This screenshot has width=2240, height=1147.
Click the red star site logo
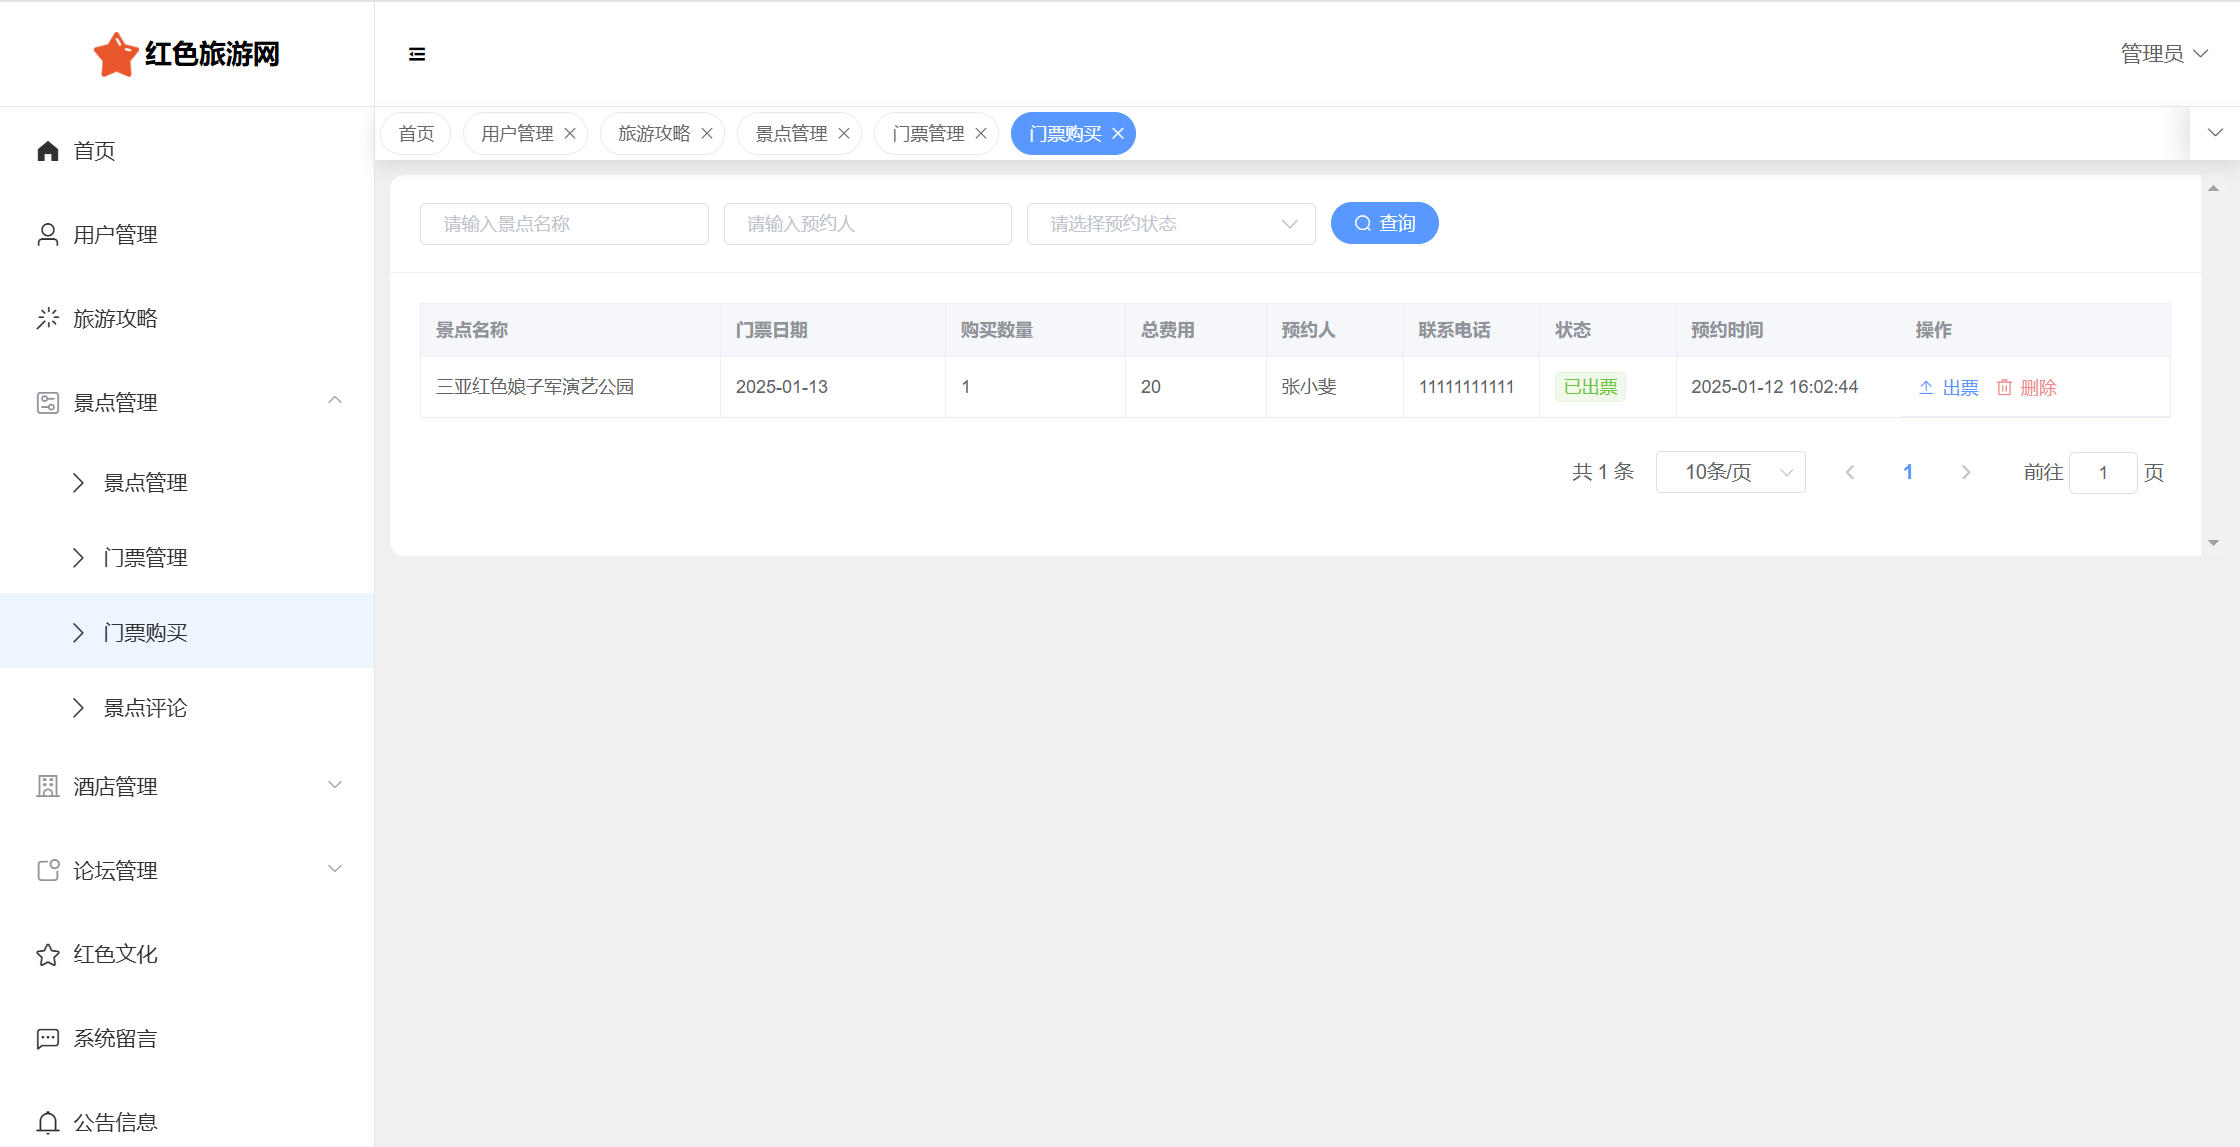tap(115, 54)
